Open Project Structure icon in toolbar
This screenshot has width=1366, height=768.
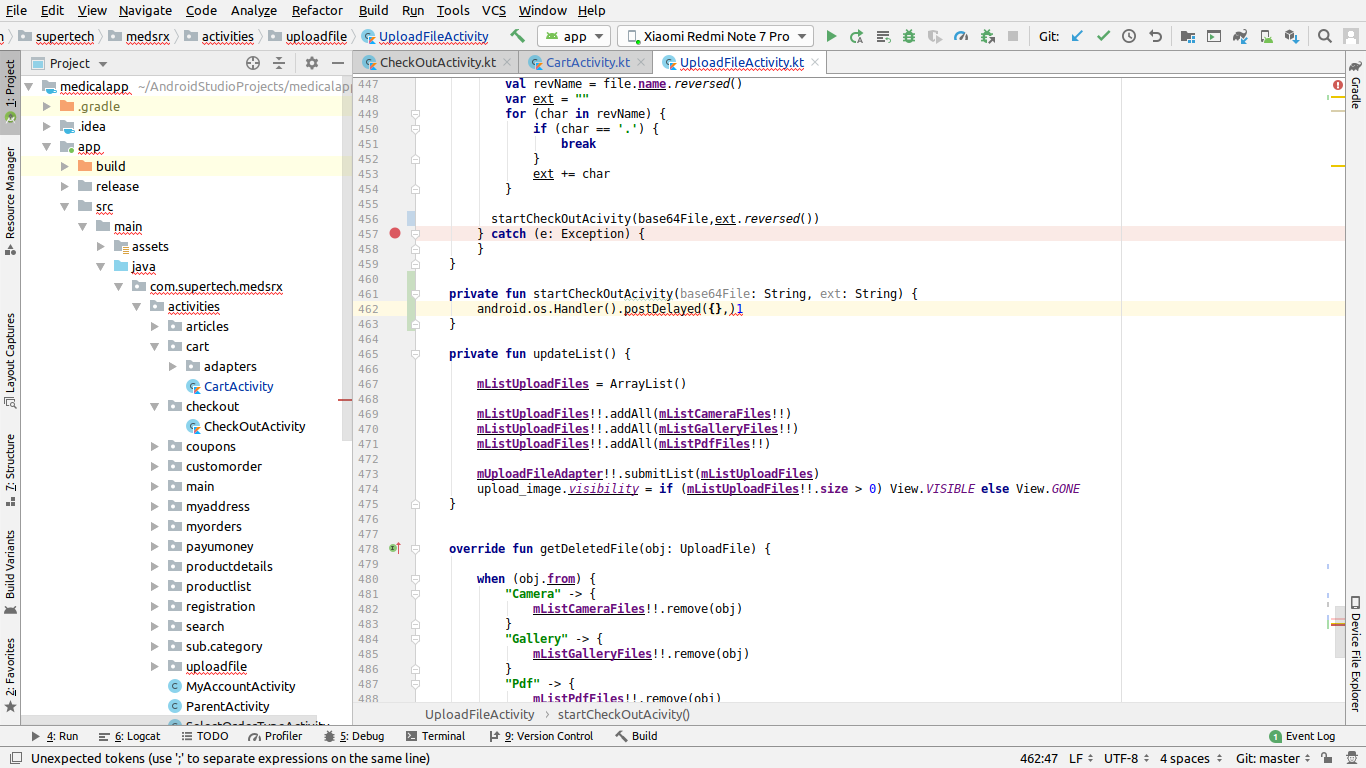1187,36
